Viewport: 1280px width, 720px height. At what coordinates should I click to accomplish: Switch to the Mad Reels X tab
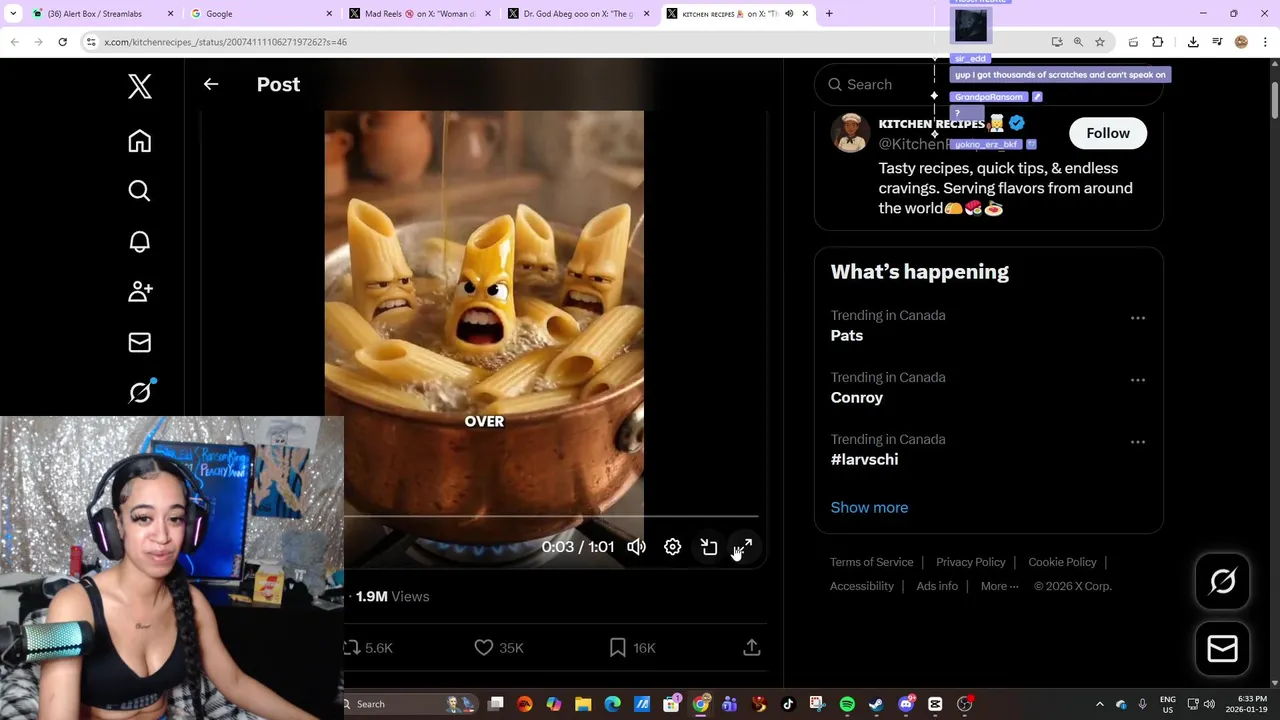420,14
